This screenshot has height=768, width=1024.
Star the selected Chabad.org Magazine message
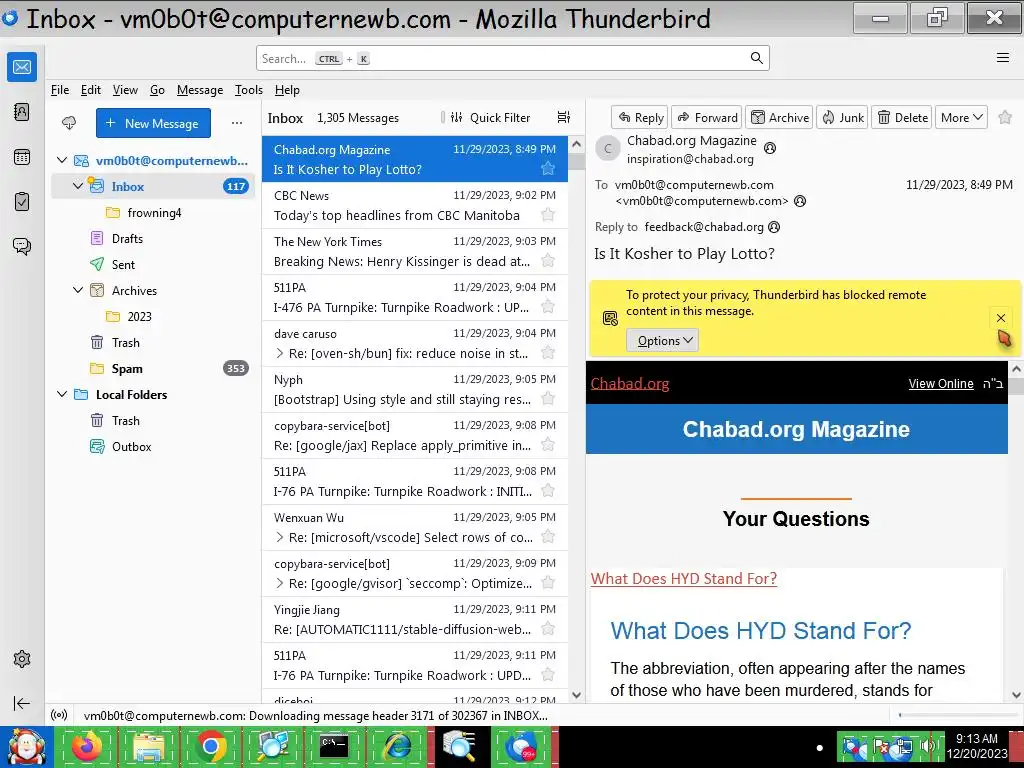point(548,168)
